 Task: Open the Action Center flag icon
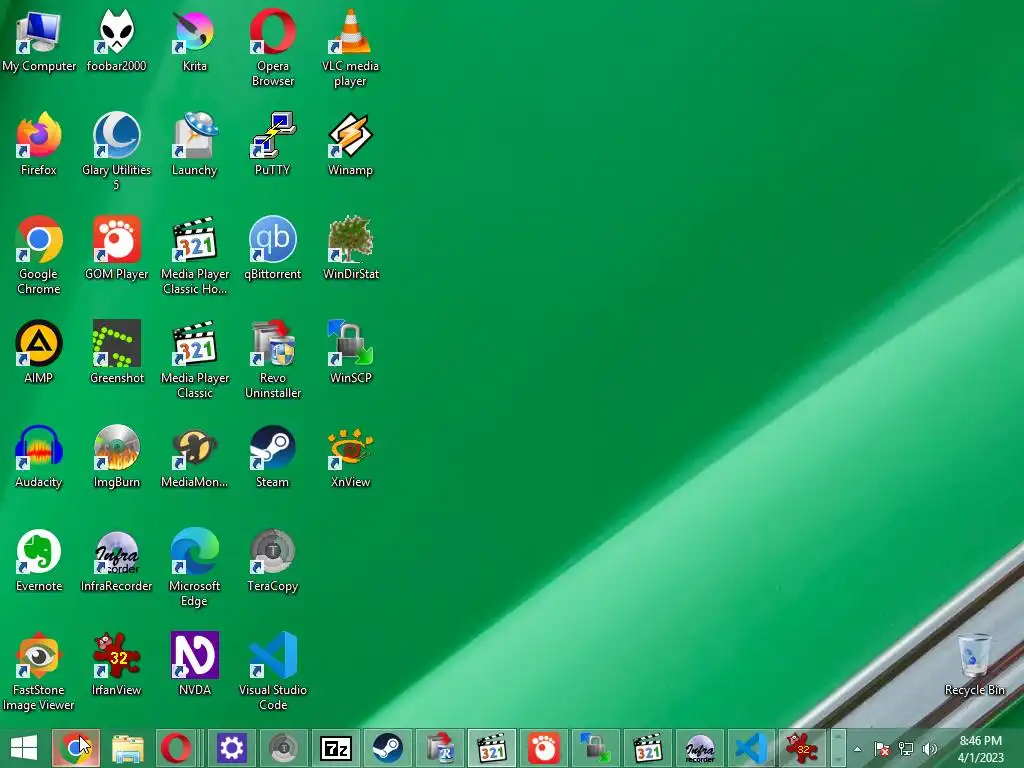(882, 749)
